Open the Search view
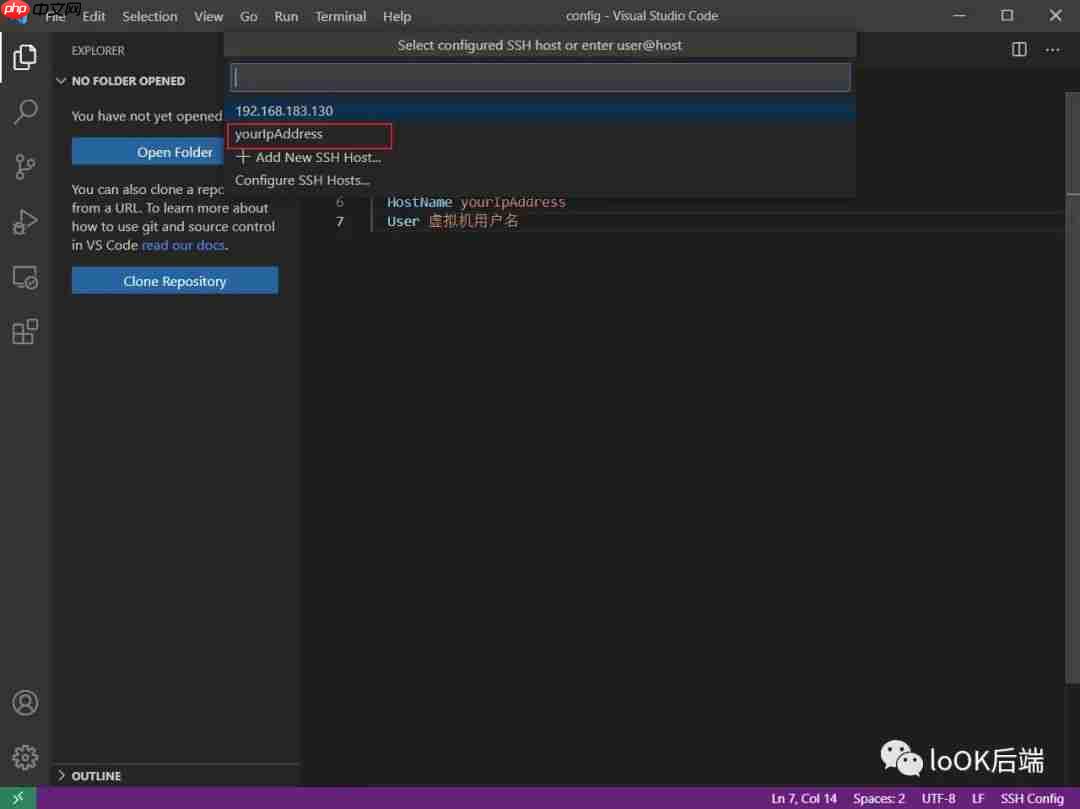This screenshot has width=1080, height=809. (24, 111)
